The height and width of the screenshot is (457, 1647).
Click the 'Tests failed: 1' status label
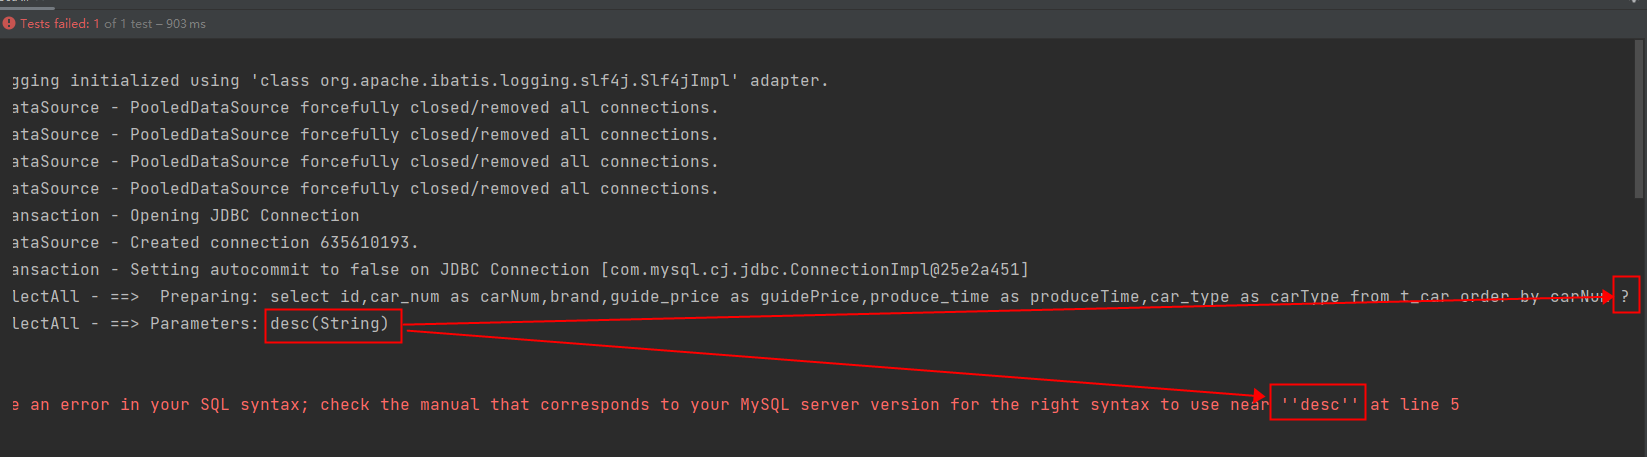point(60,23)
